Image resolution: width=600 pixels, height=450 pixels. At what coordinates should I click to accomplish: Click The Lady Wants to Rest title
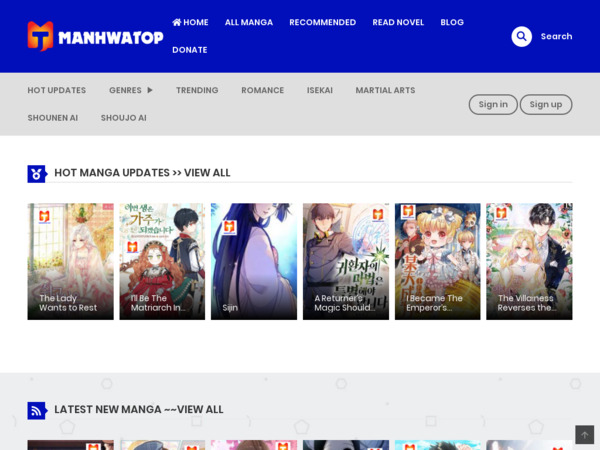[68, 303]
